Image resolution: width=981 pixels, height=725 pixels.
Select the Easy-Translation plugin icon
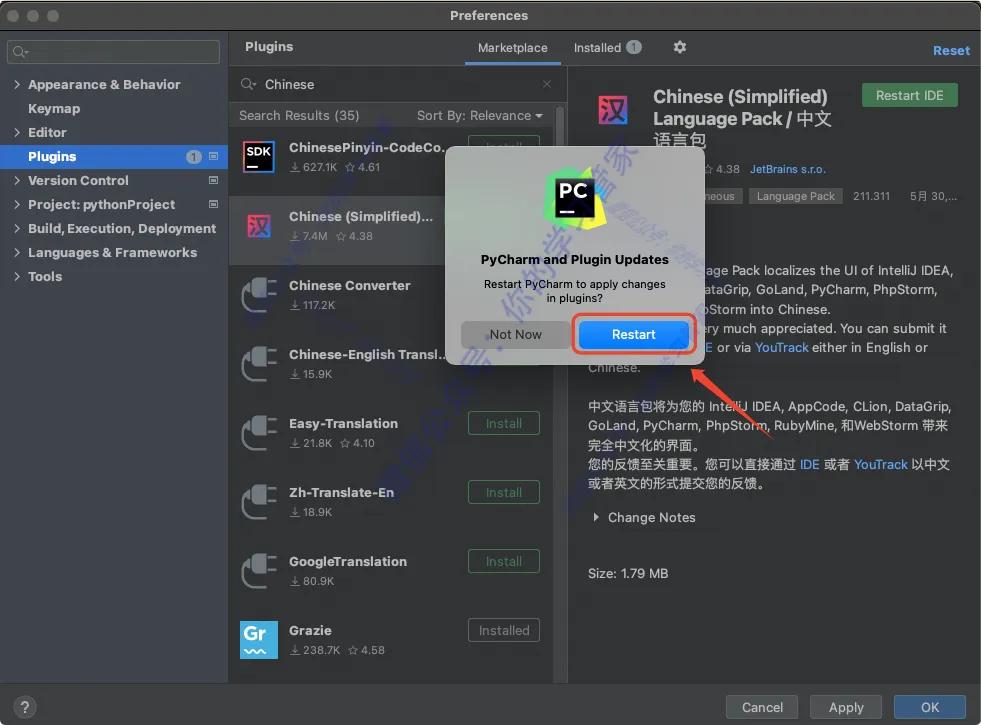click(x=259, y=433)
